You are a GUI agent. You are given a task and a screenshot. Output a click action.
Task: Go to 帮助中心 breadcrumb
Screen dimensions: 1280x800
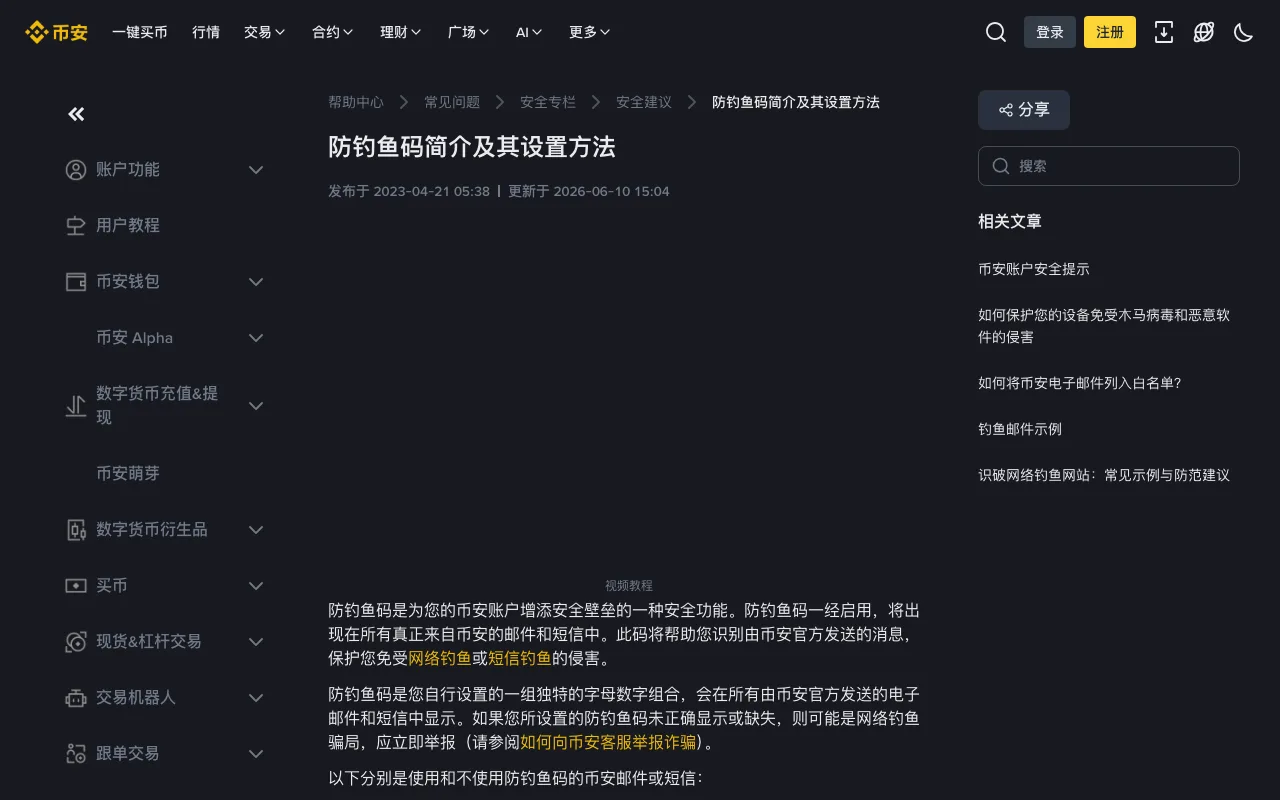pyautogui.click(x=356, y=102)
